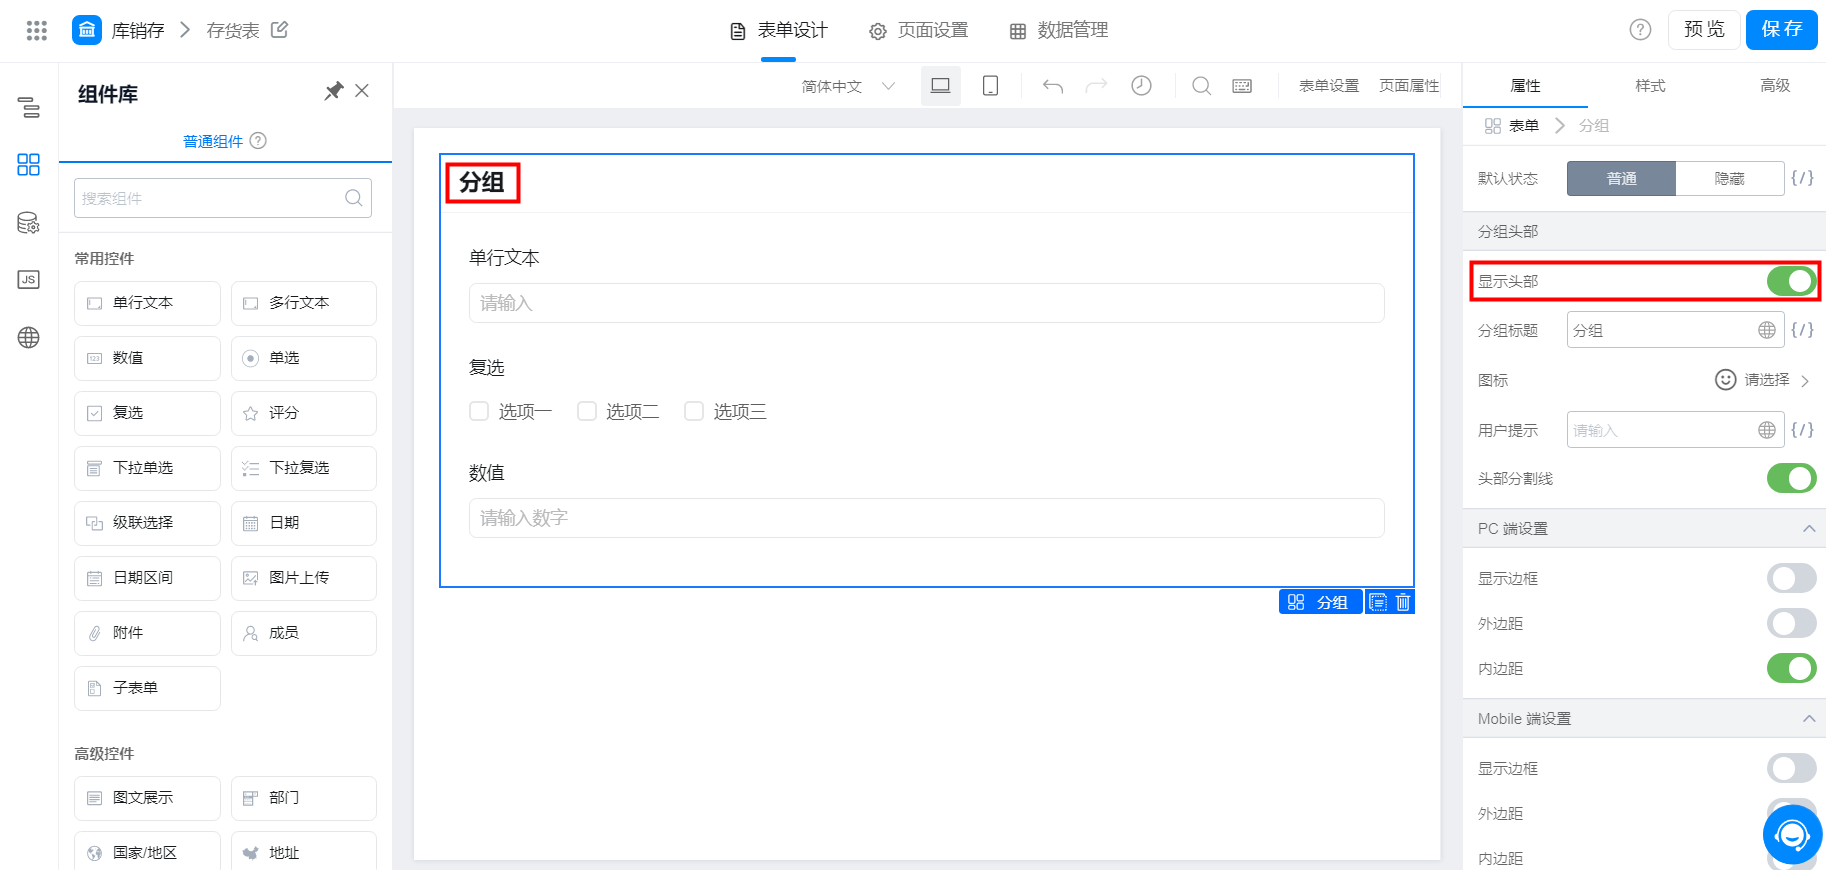Toggle PC 内边距 switch
Screen dimensions: 1826x870
tap(1791, 668)
